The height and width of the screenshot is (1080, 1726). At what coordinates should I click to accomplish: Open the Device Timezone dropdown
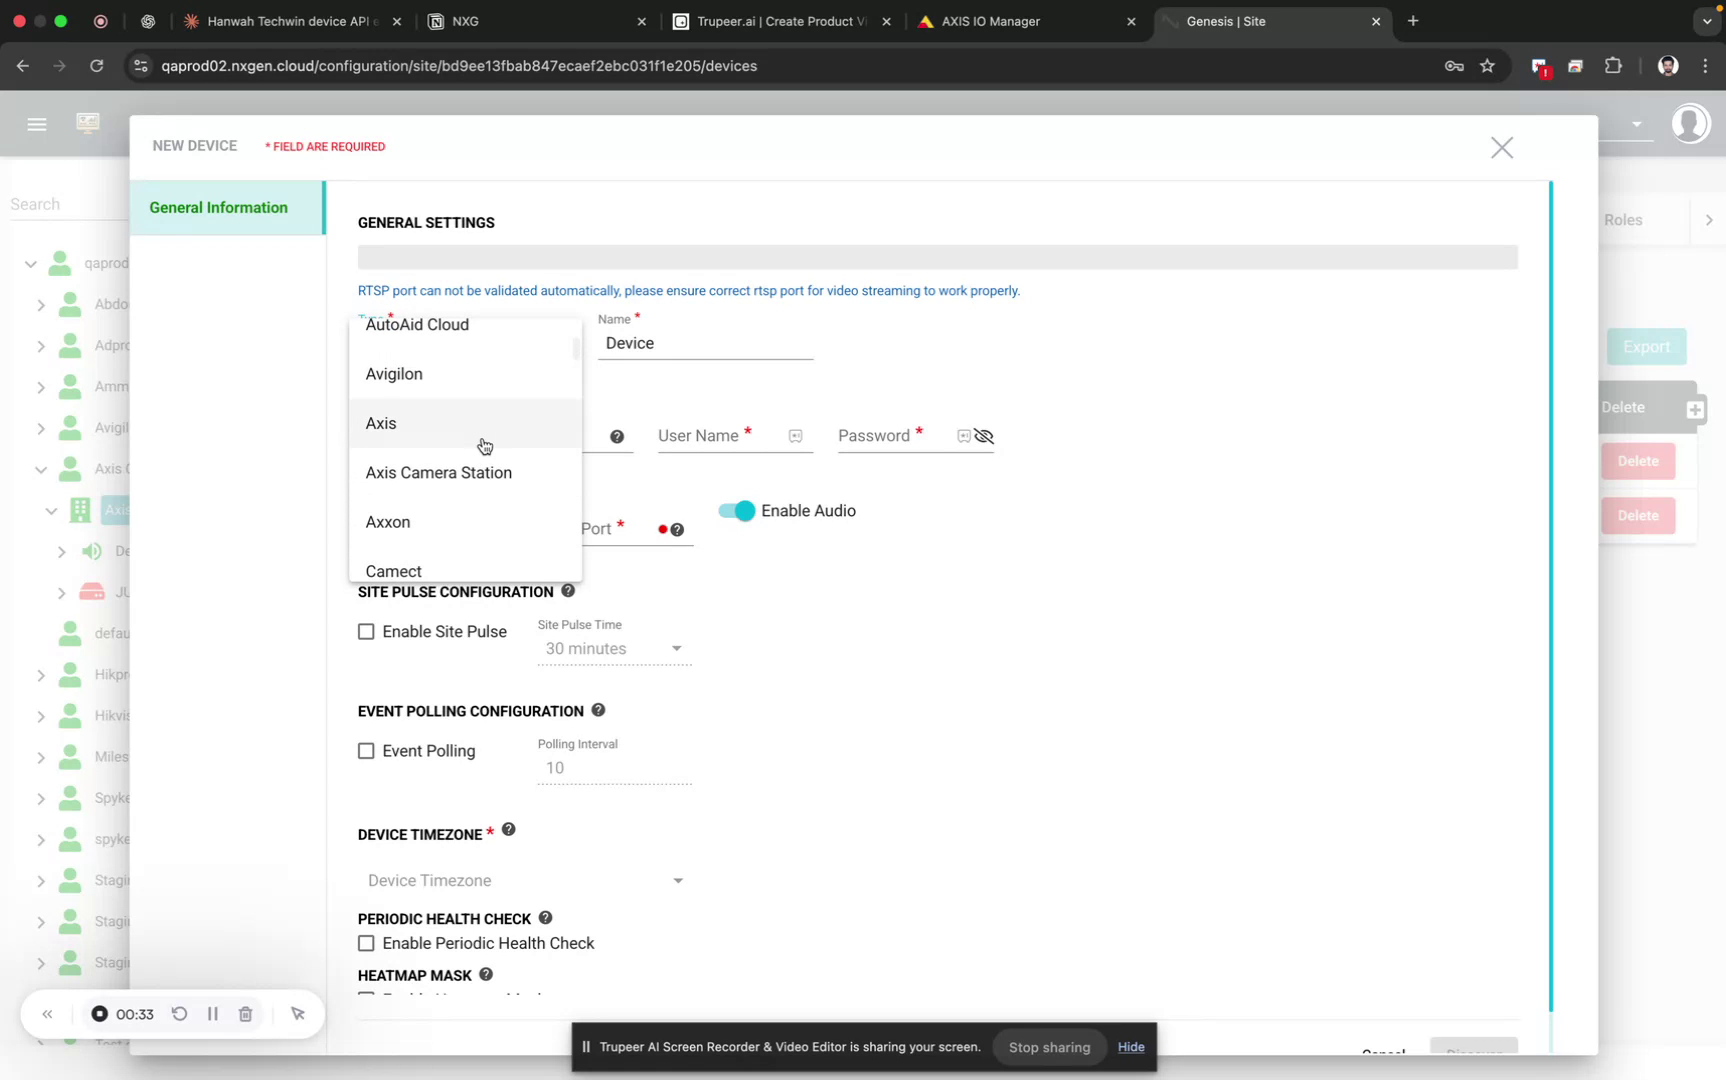[x=680, y=880]
